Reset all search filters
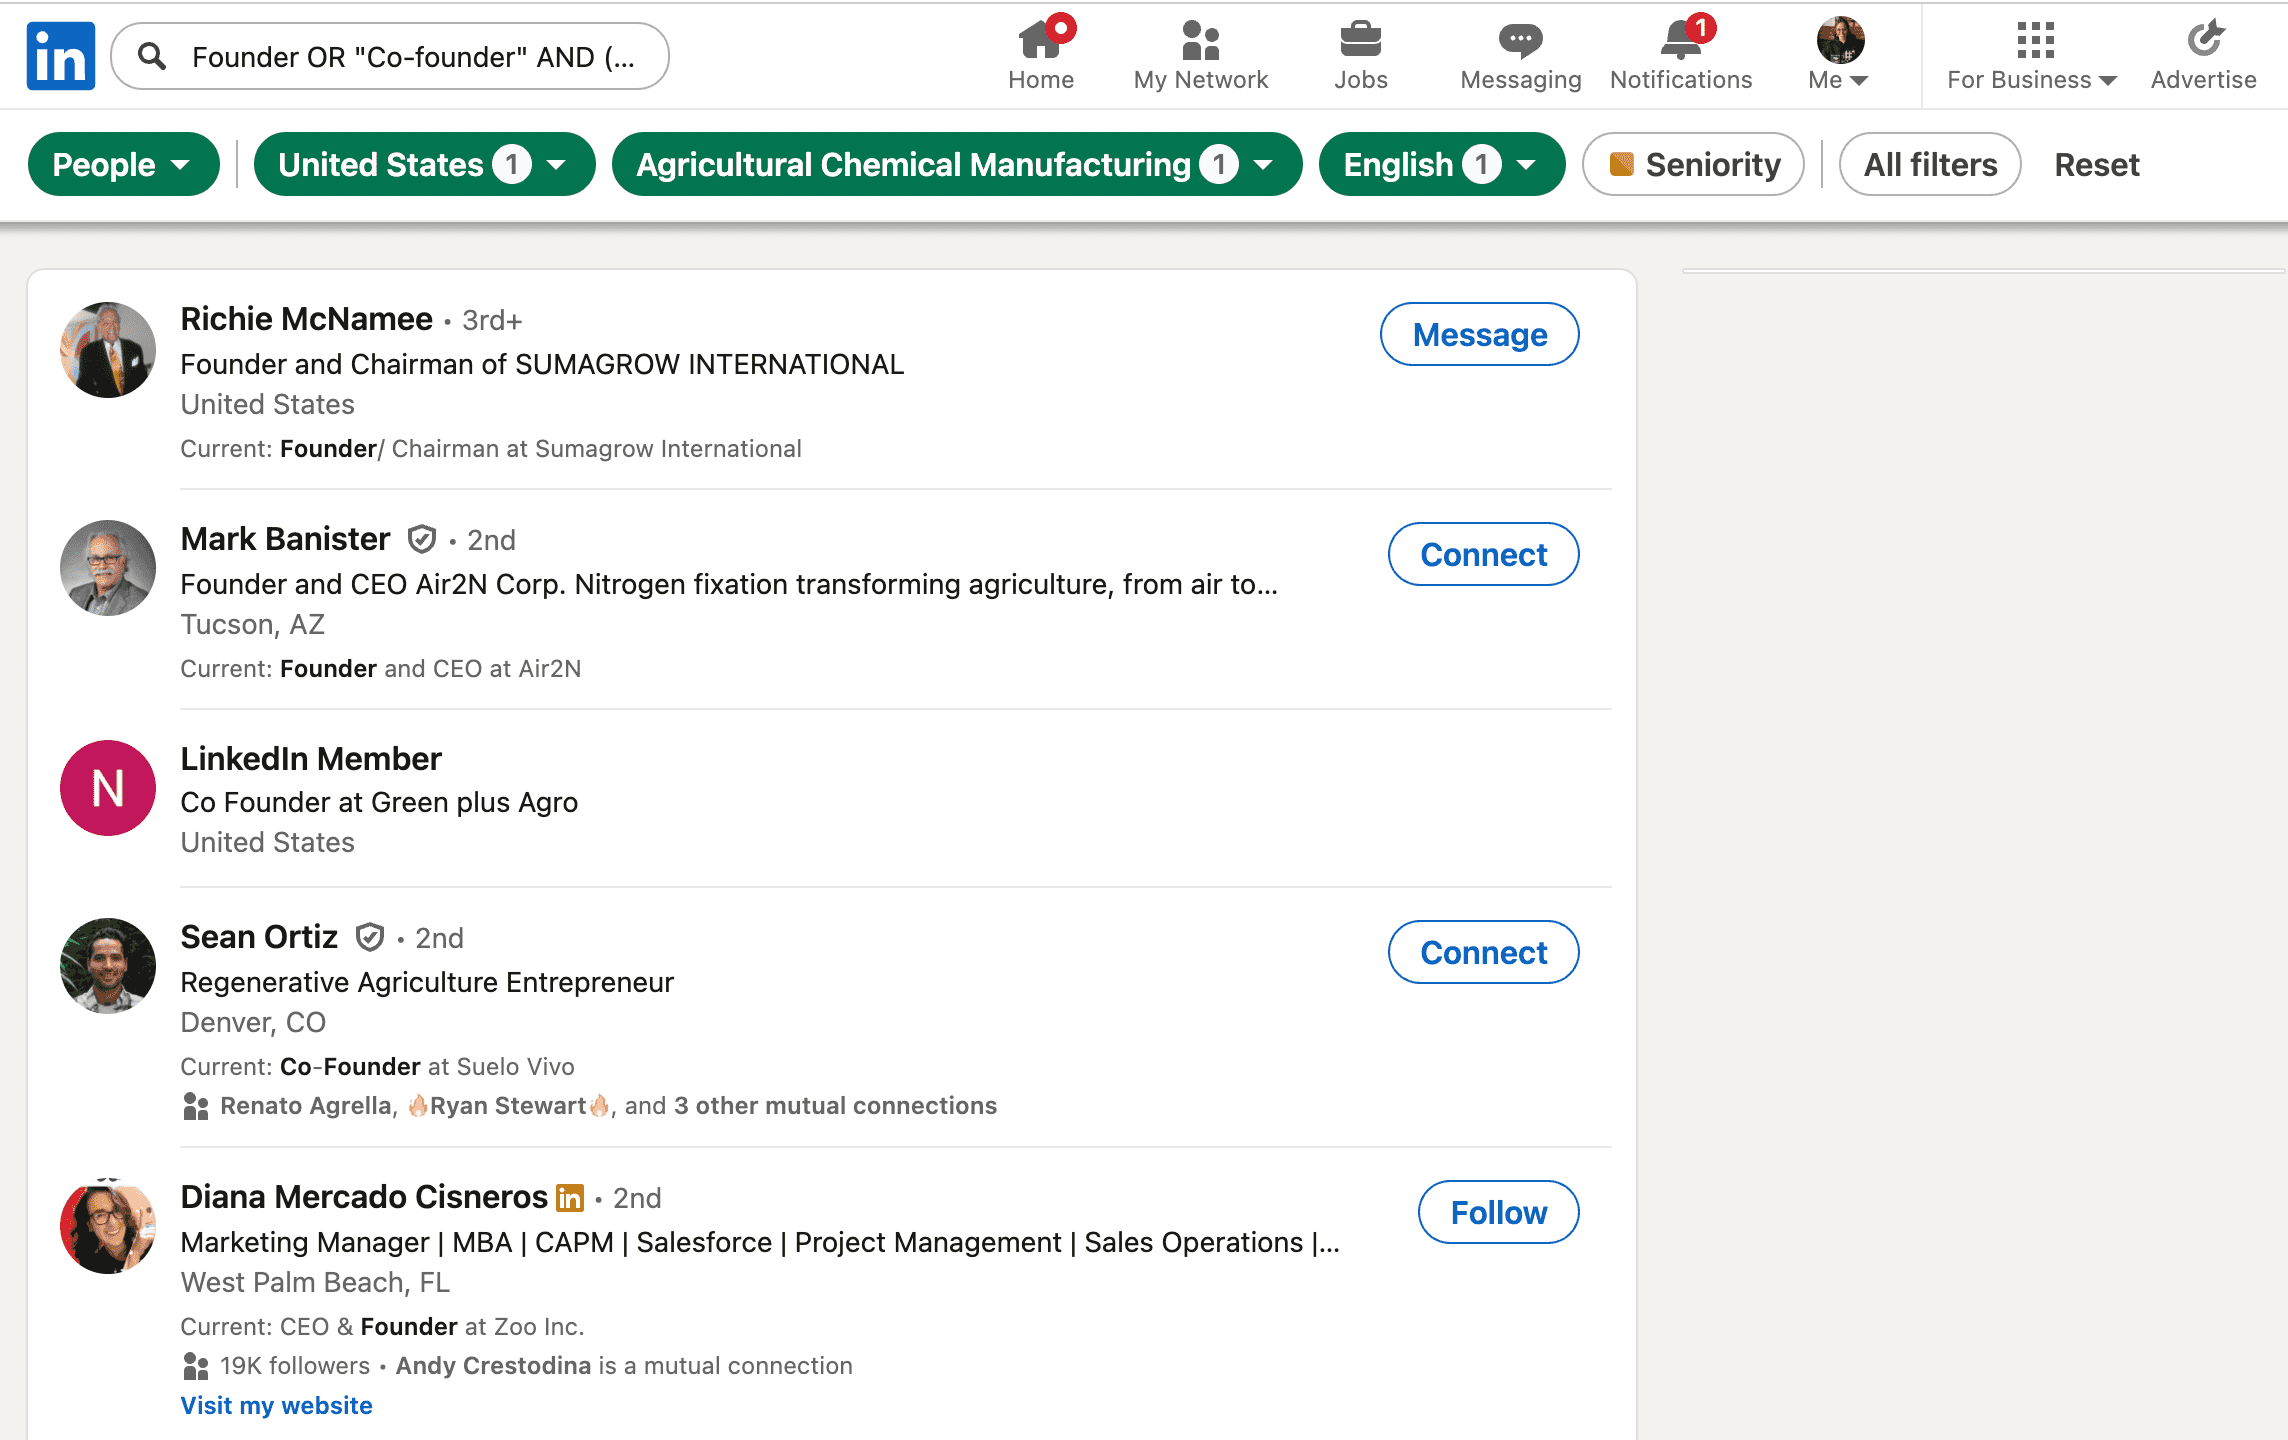Screen dimensions: 2288x1440 click(2096, 163)
